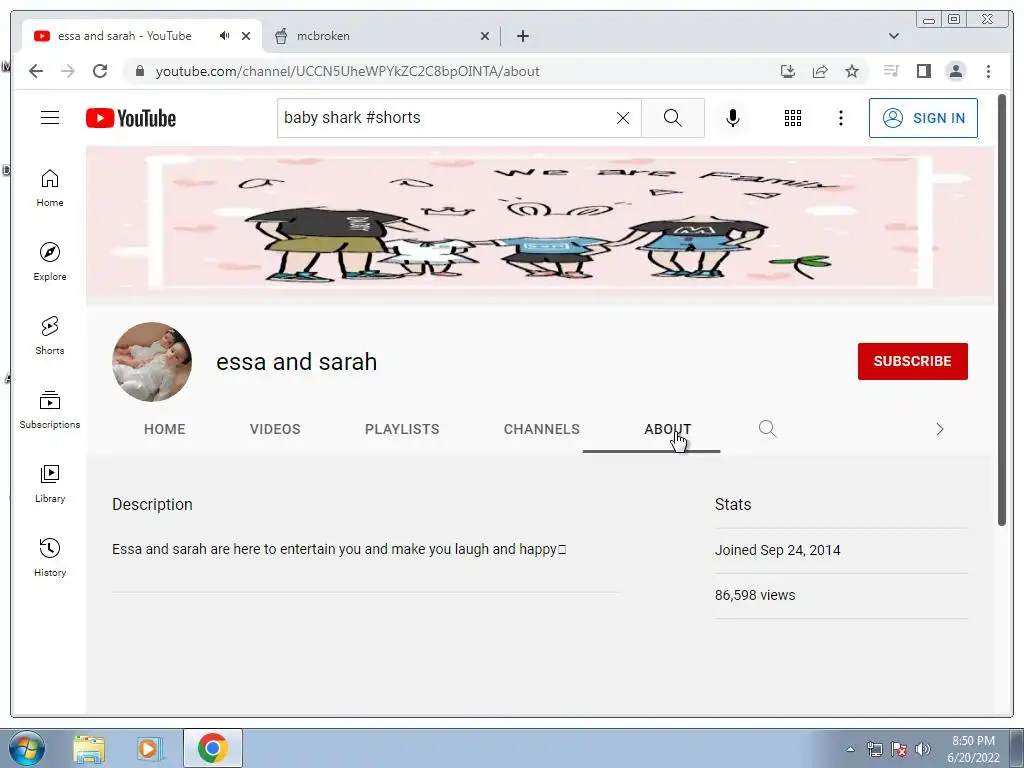Open Shorts in sidebar
Image resolution: width=1024 pixels, height=768 pixels.
coord(50,336)
